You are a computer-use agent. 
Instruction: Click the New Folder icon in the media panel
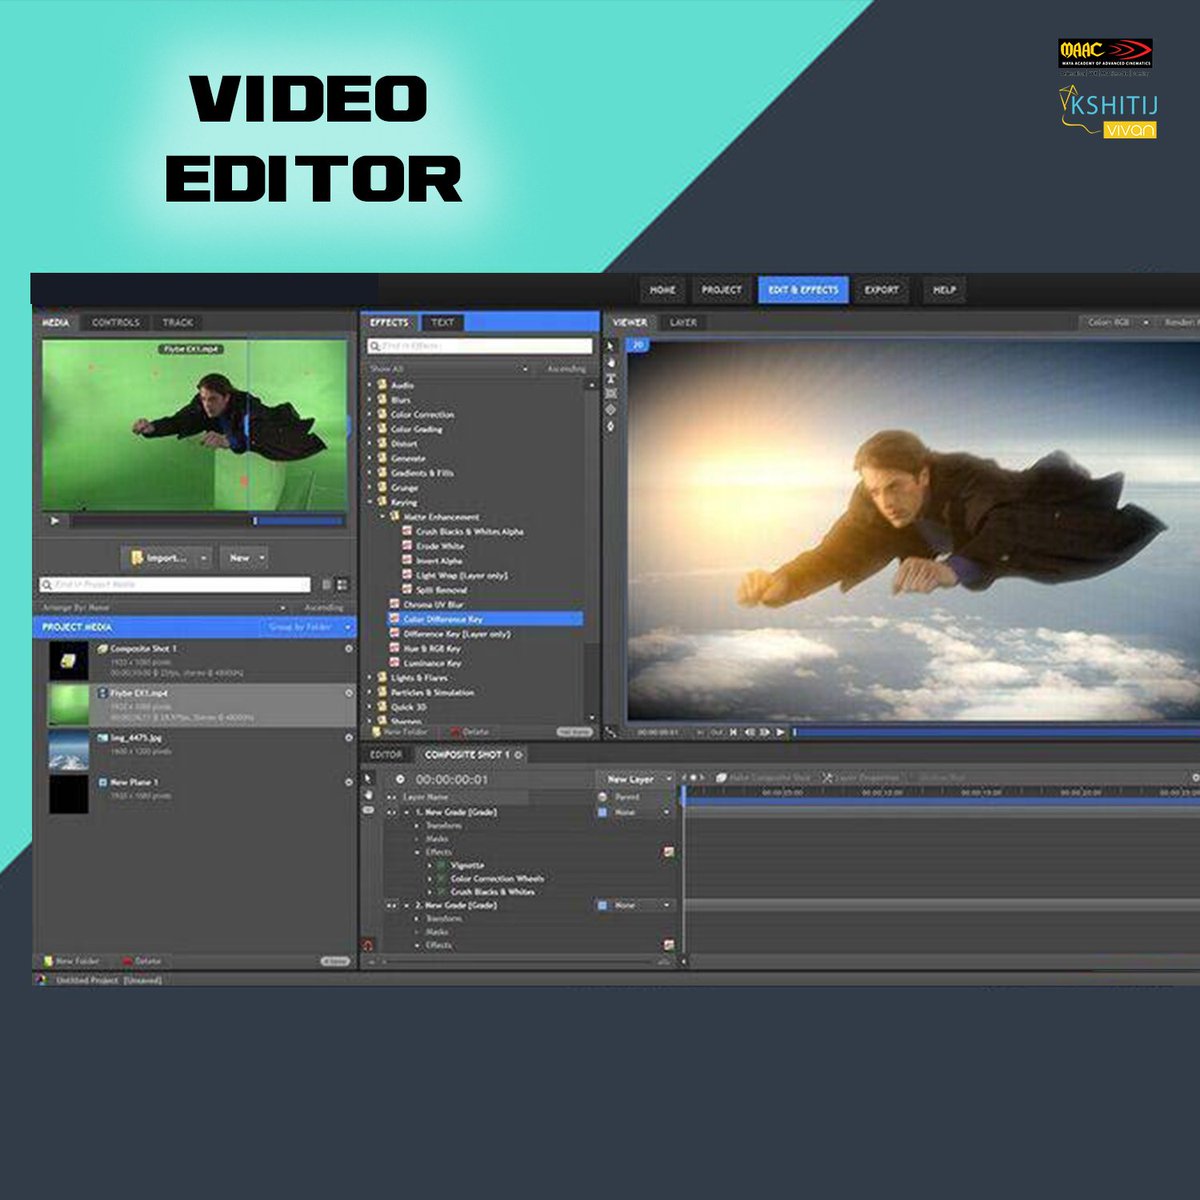[48, 961]
